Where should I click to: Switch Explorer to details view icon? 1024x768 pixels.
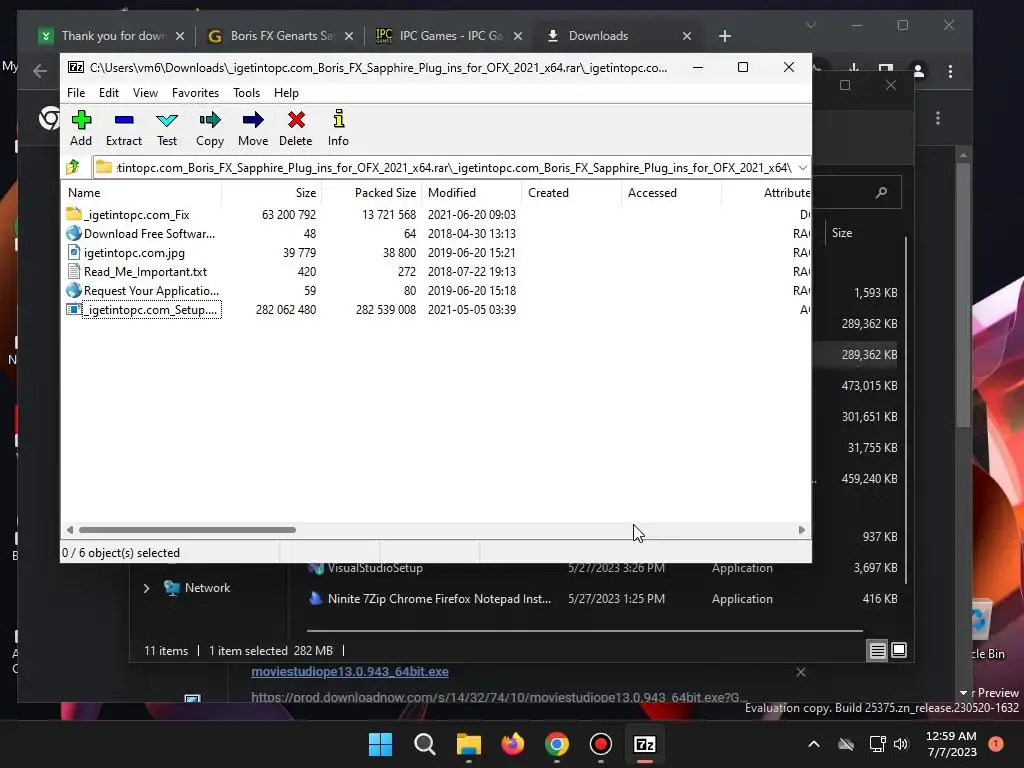pos(877,650)
